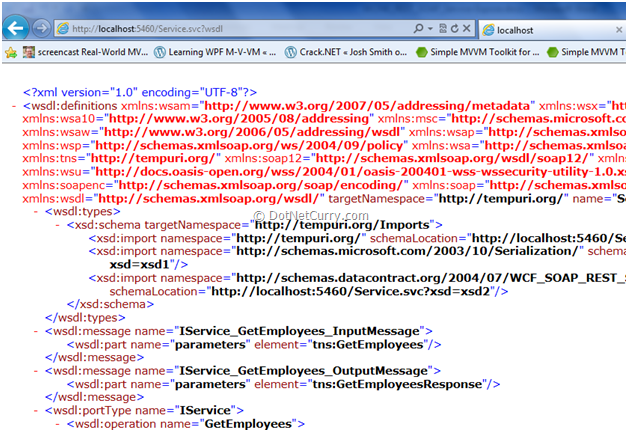Click the text "tns:GetEmployees" element value
This screenshot has width=628, height=432.
click(x=368, y=345)
